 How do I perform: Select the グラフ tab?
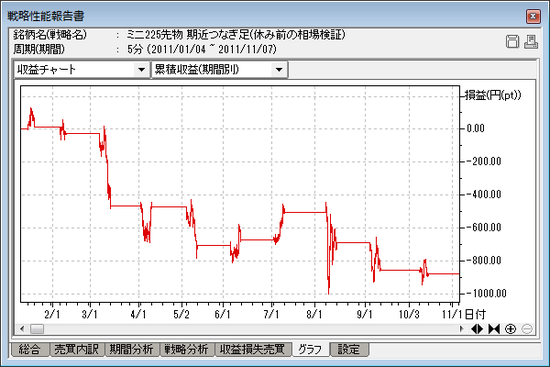[310, 349]
